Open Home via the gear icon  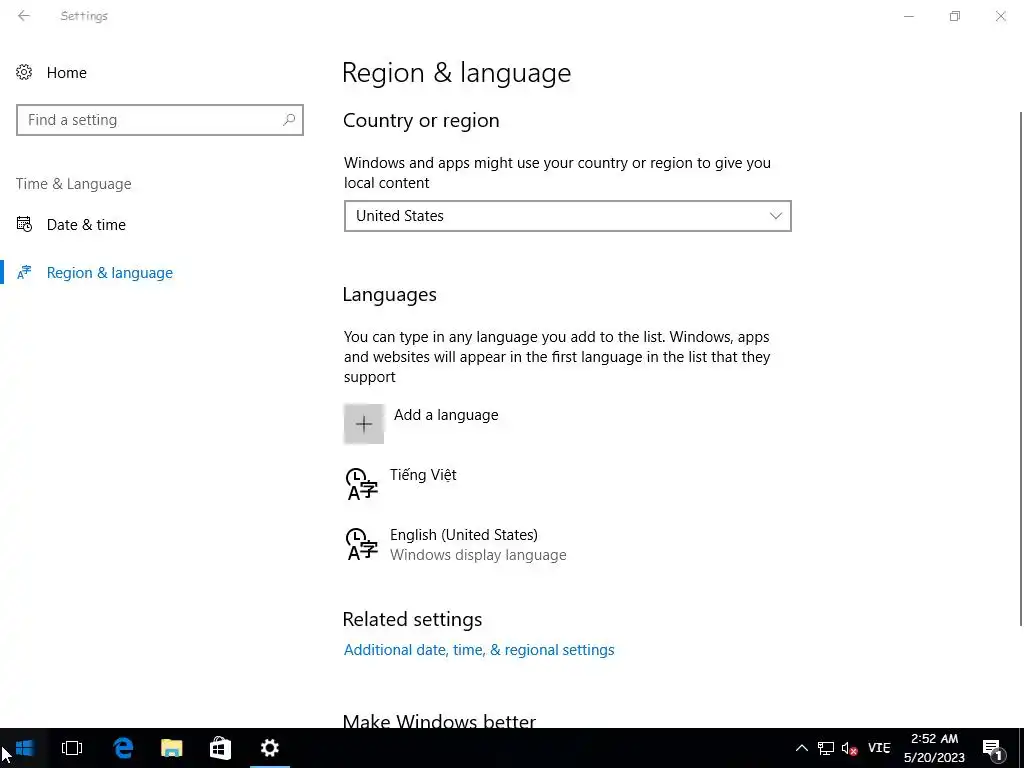coord(24,72)
